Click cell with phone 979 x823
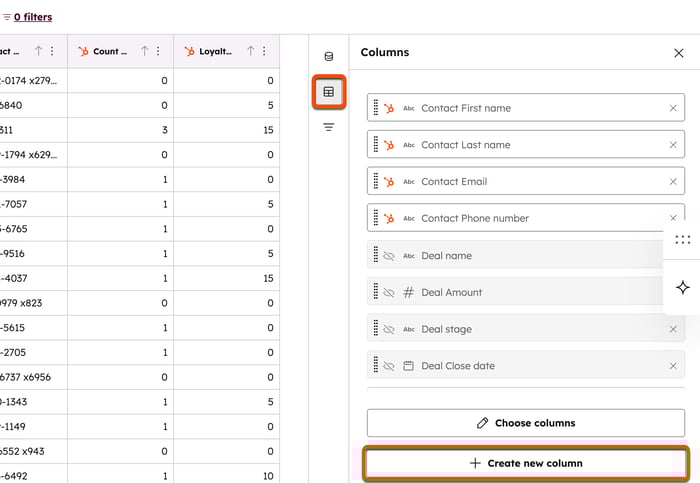This screenshot has height=483, width=700. pos(33,303)
